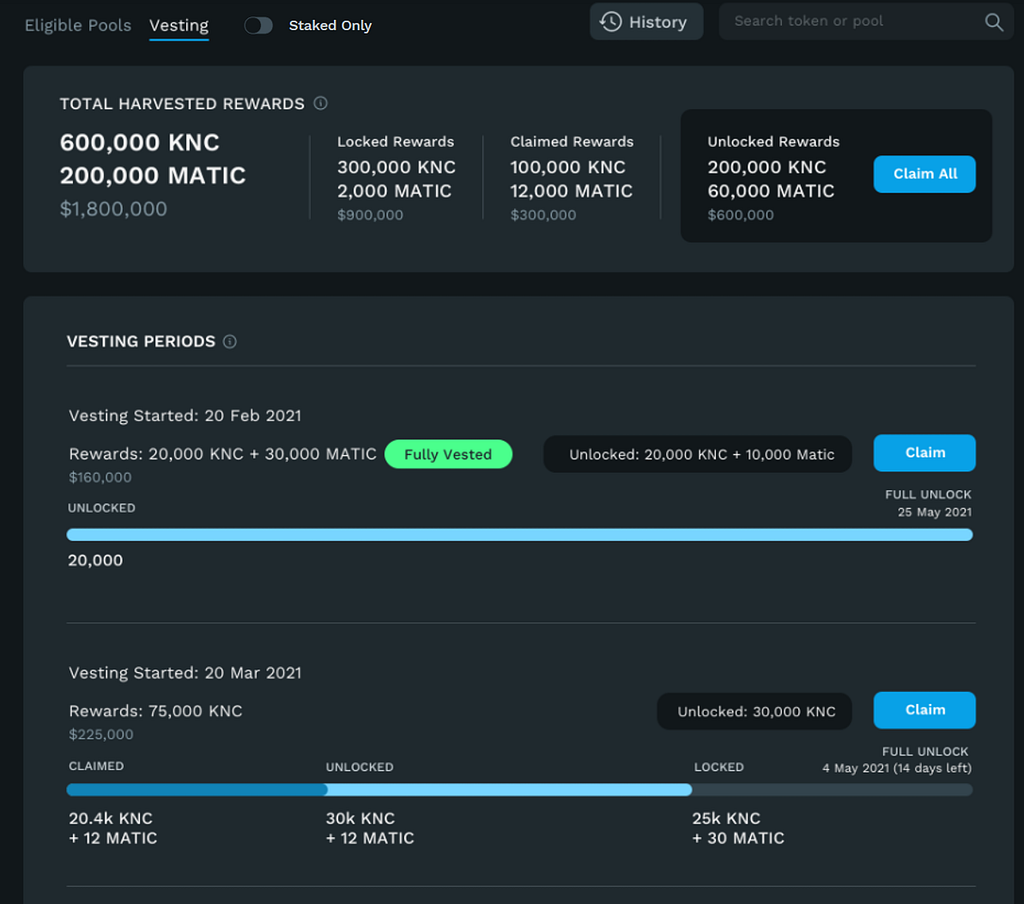This screenshot has width=1024, height=904.
Task: Click the claimed segment of March progress bar
Action: tap(196, 790)
